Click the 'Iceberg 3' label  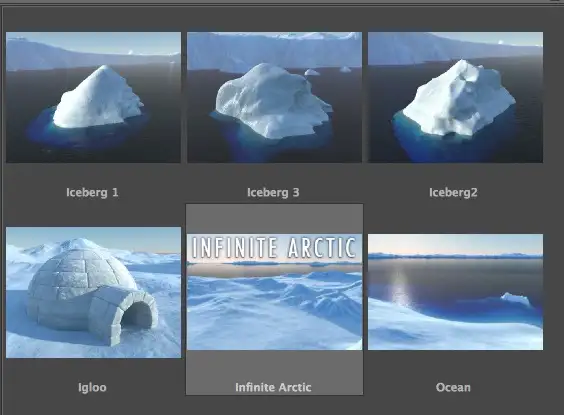point(273,193)
